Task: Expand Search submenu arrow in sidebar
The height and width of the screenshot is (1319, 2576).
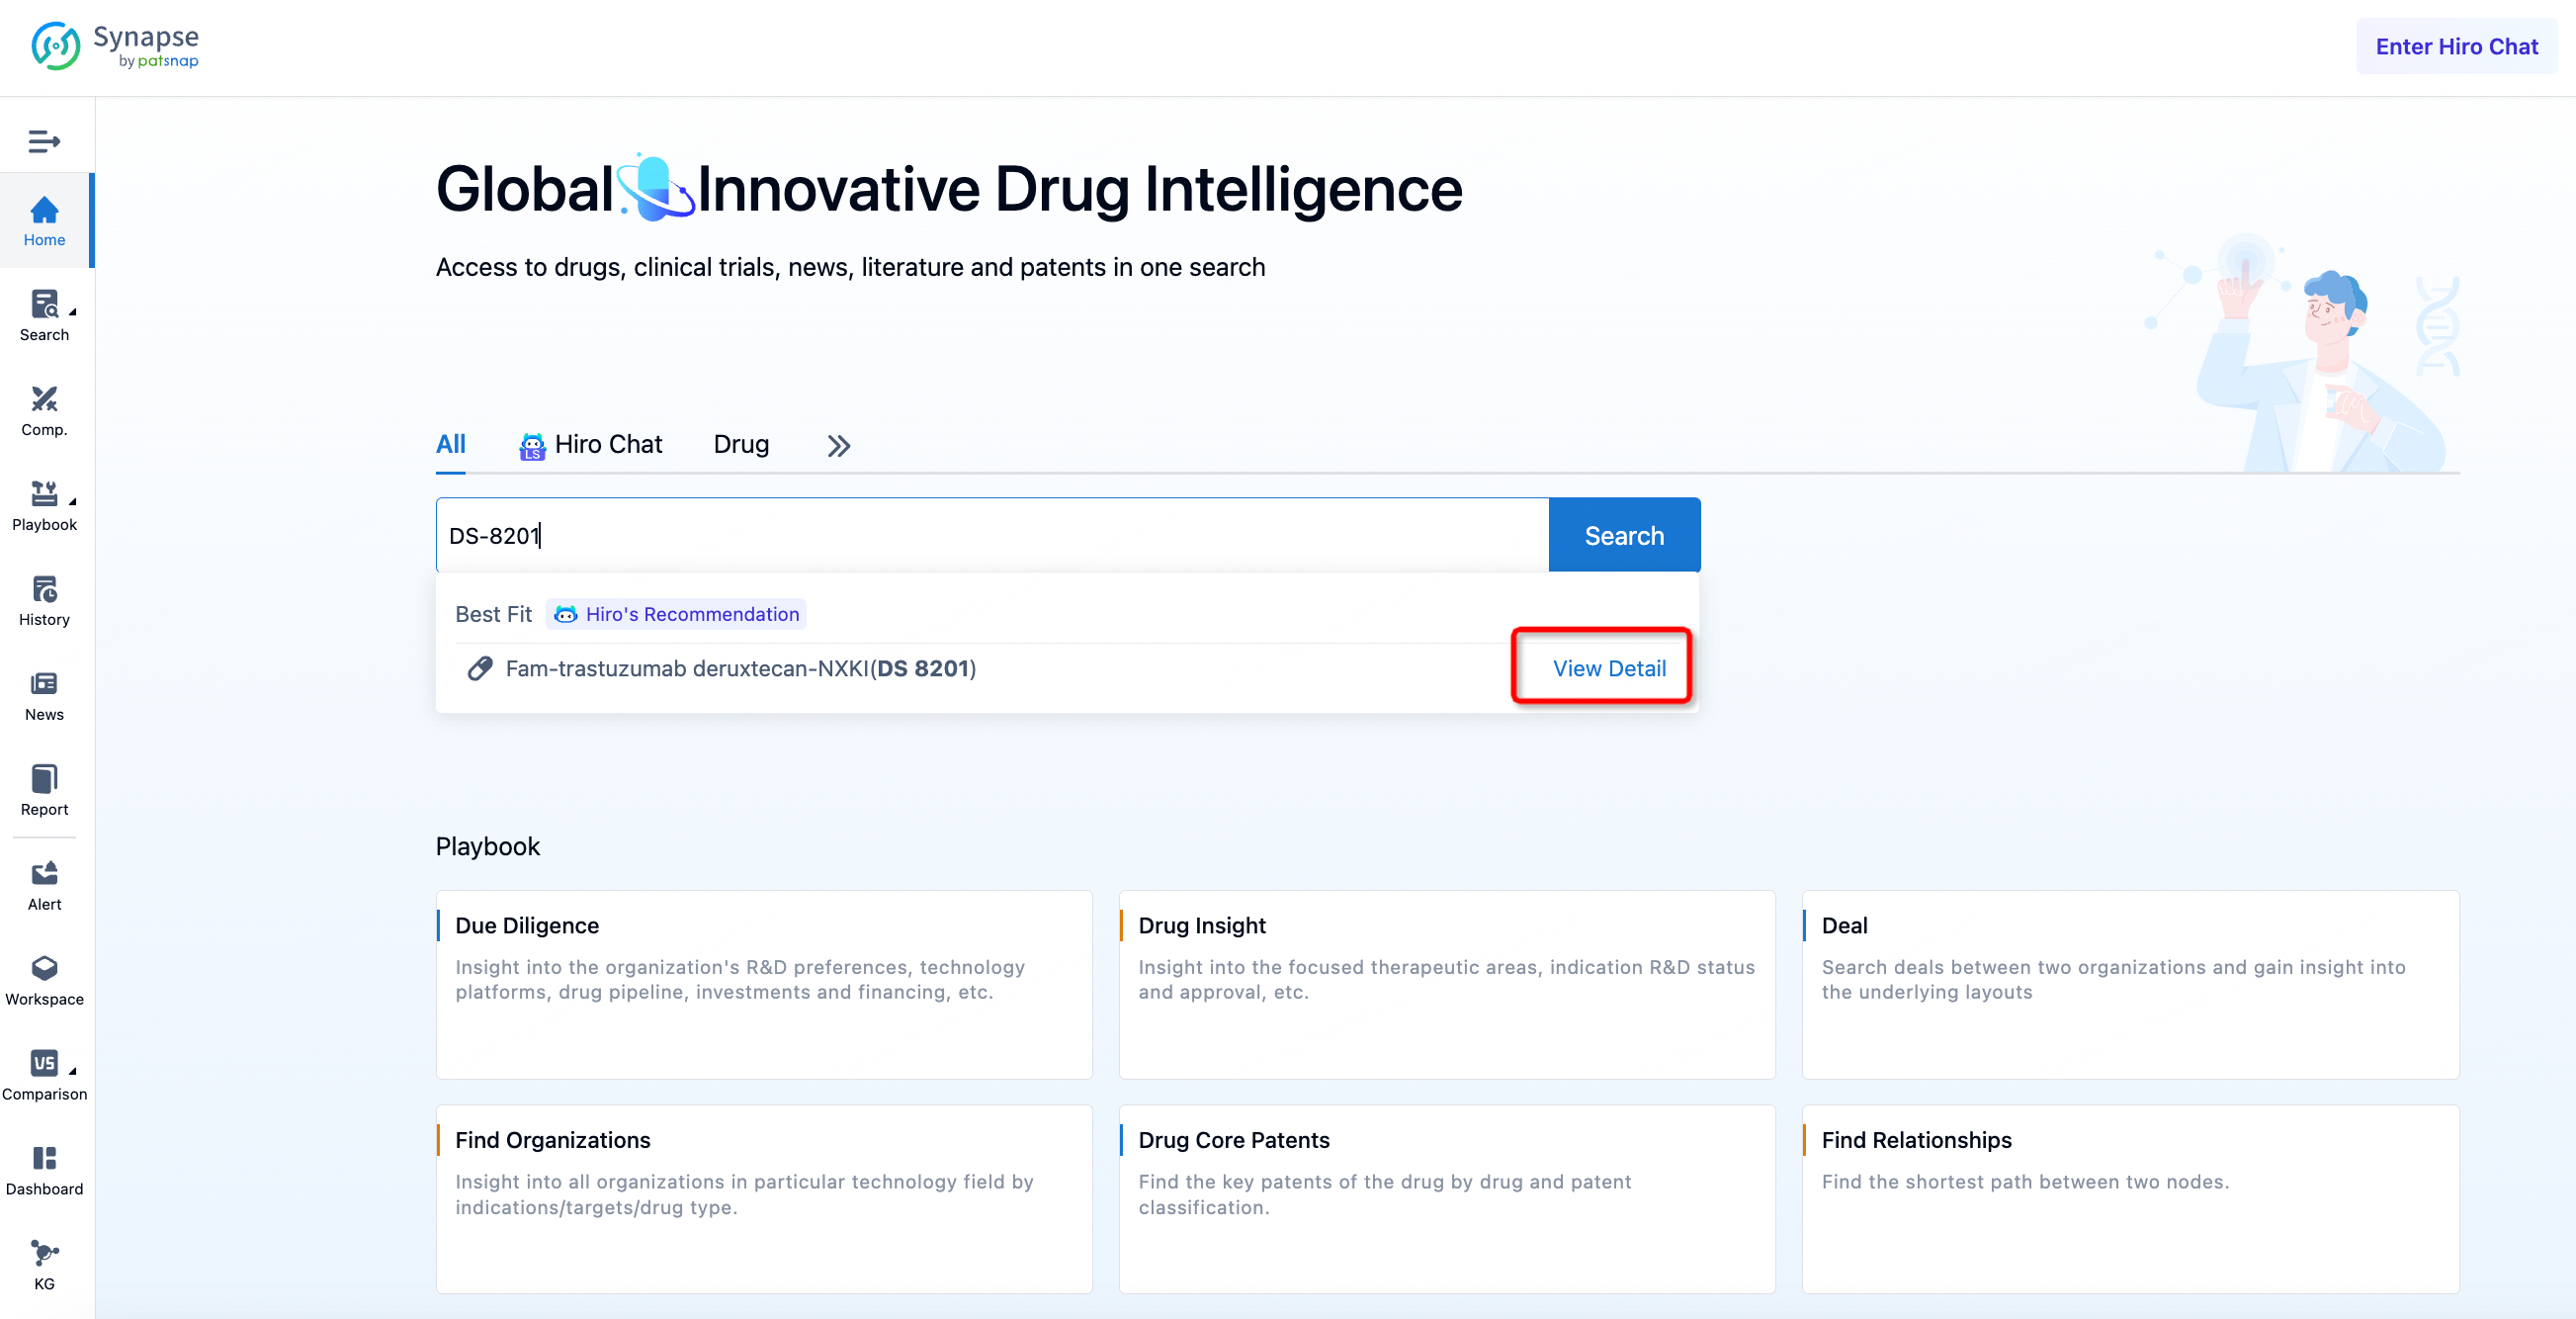Action: coord(73,312)
